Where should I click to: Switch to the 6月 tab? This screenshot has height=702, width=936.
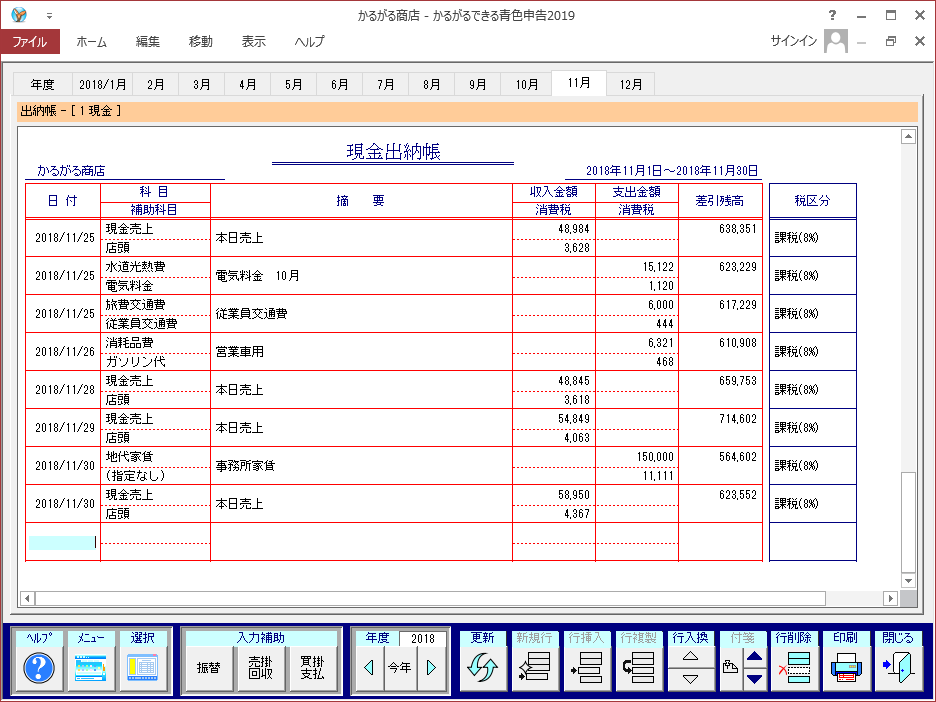point(340,85)
